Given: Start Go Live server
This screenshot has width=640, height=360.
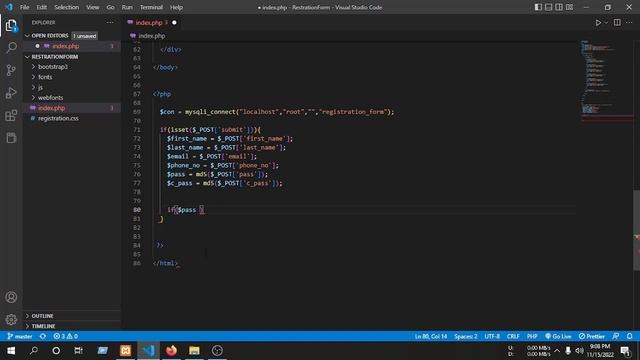Looking at the screenshot, I should 558,336.
